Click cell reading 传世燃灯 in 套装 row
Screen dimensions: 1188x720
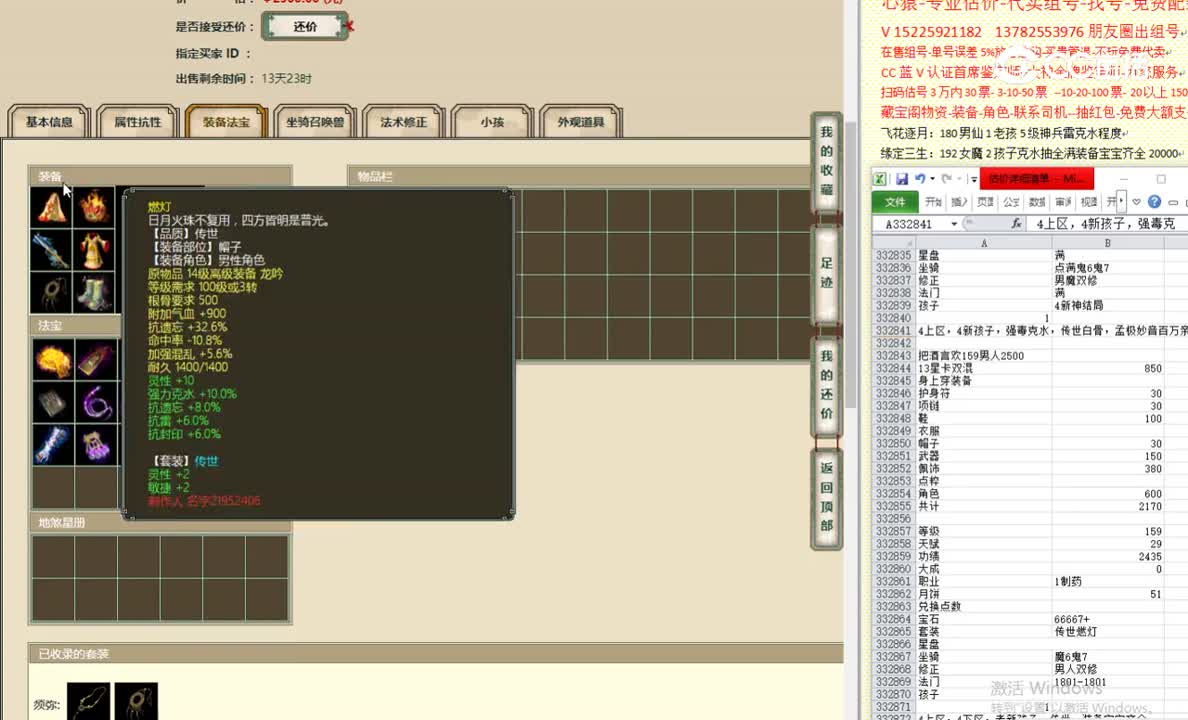[x=1107, y=631]
